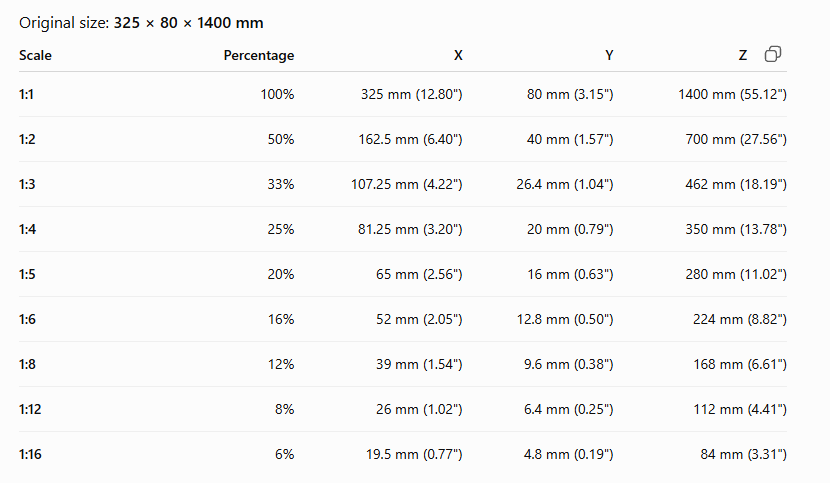Click the 1:8 scale row label

tap(28, 364)
